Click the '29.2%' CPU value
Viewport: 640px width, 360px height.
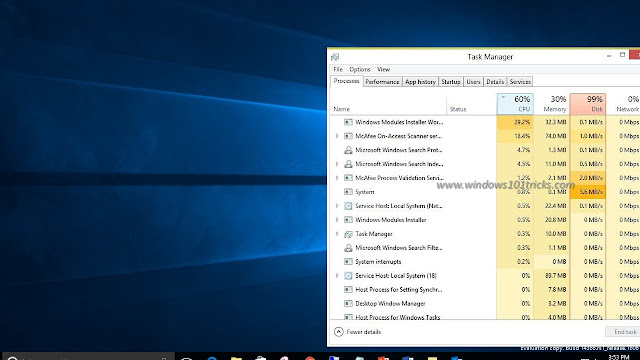(522, 122)
